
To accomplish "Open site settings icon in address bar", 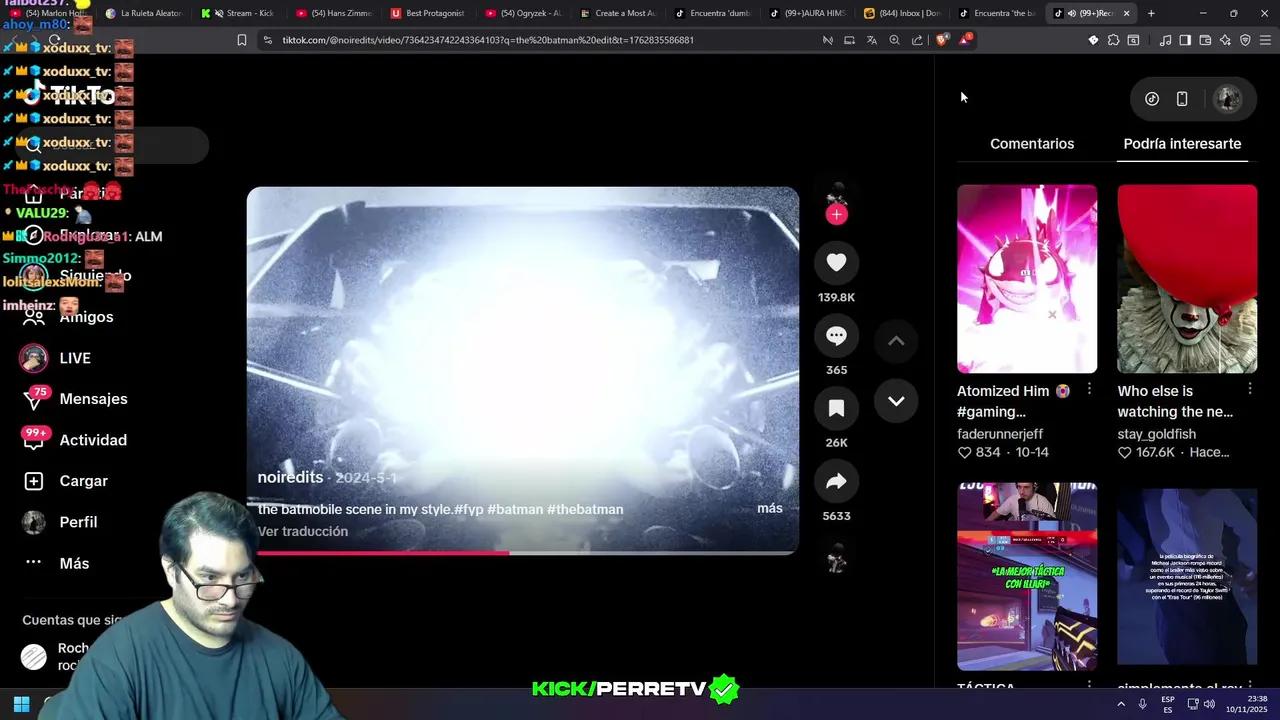I will click(x=267, y=40).
